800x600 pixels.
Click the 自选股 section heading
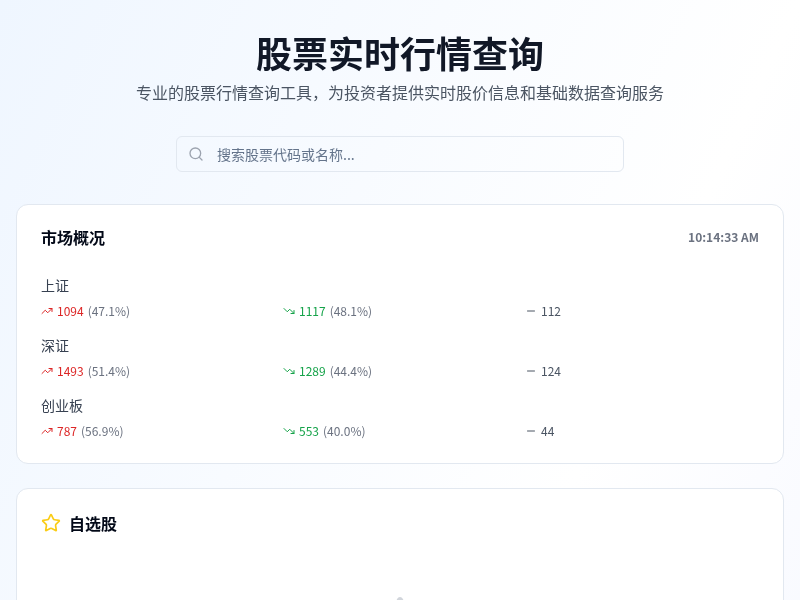point(93,524)
